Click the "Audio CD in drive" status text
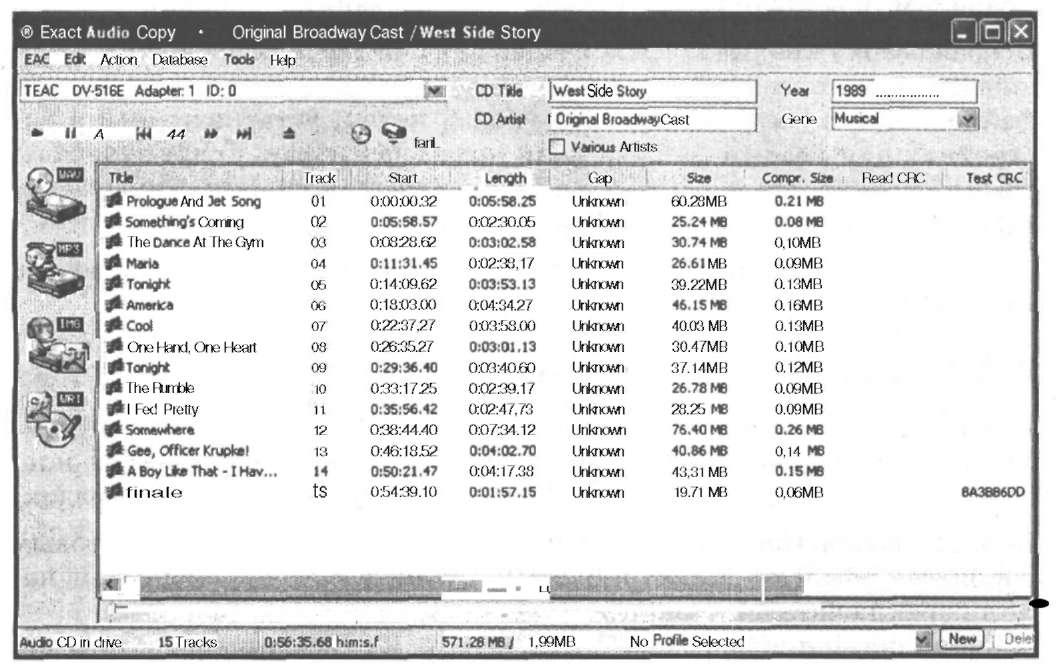Screen dimensions: 1056x669 [71, 642]
